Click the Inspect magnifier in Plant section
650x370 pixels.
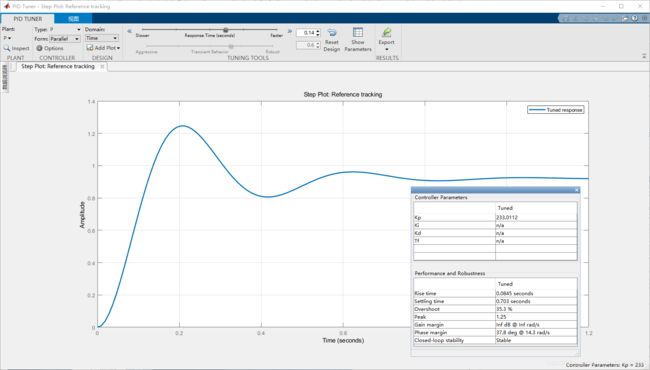(x=7, y=48)
